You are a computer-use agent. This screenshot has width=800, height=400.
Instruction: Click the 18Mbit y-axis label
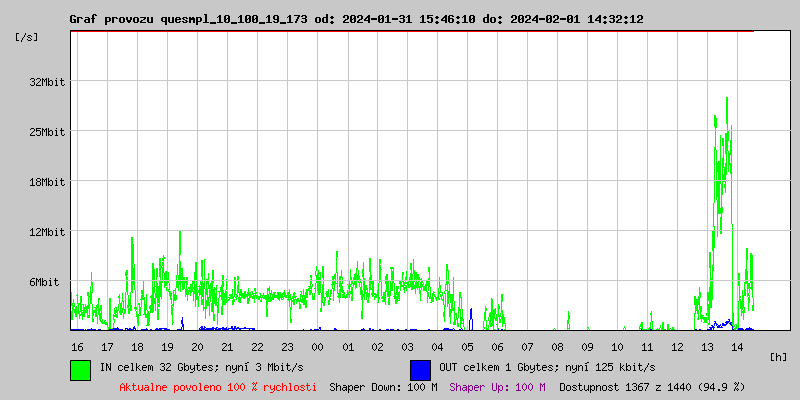point(47,182)
